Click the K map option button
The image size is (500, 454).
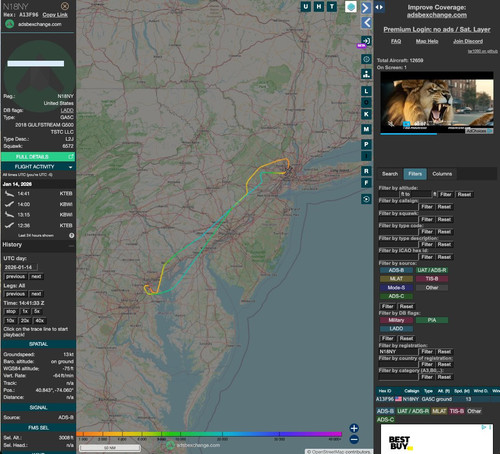point(366,114)
